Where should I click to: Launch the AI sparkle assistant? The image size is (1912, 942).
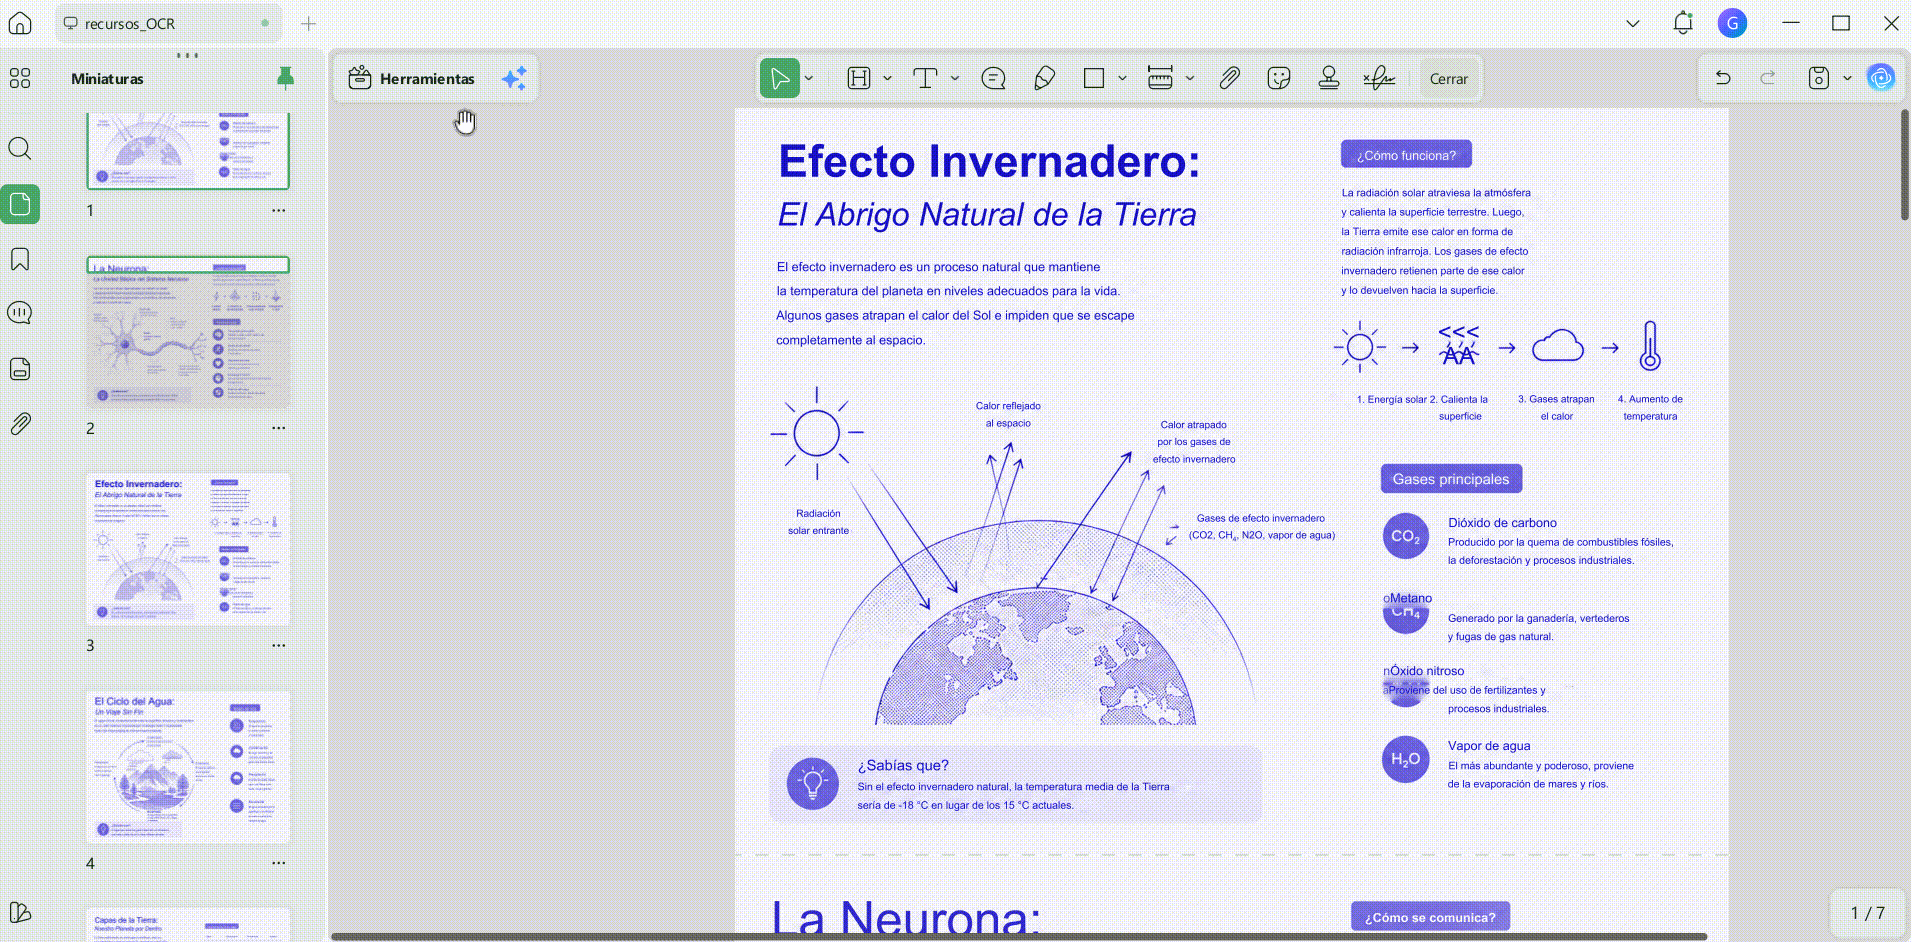coord(514,78)
